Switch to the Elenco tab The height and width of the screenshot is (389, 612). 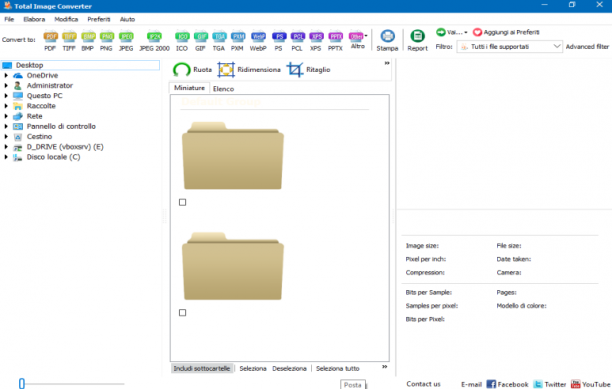224,89
